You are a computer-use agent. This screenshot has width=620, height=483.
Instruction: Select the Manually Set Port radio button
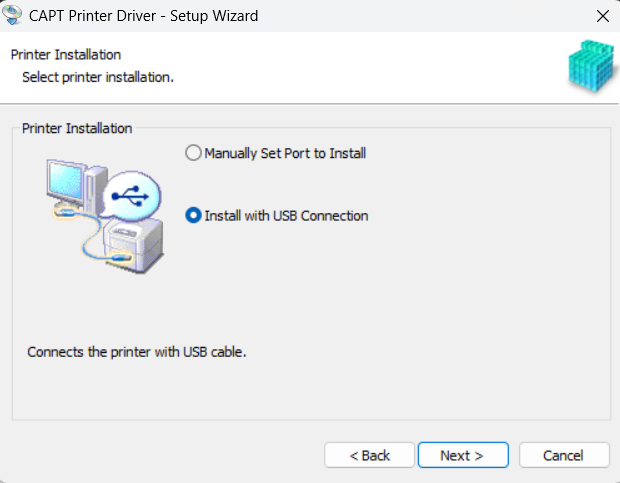click(193, 154)
